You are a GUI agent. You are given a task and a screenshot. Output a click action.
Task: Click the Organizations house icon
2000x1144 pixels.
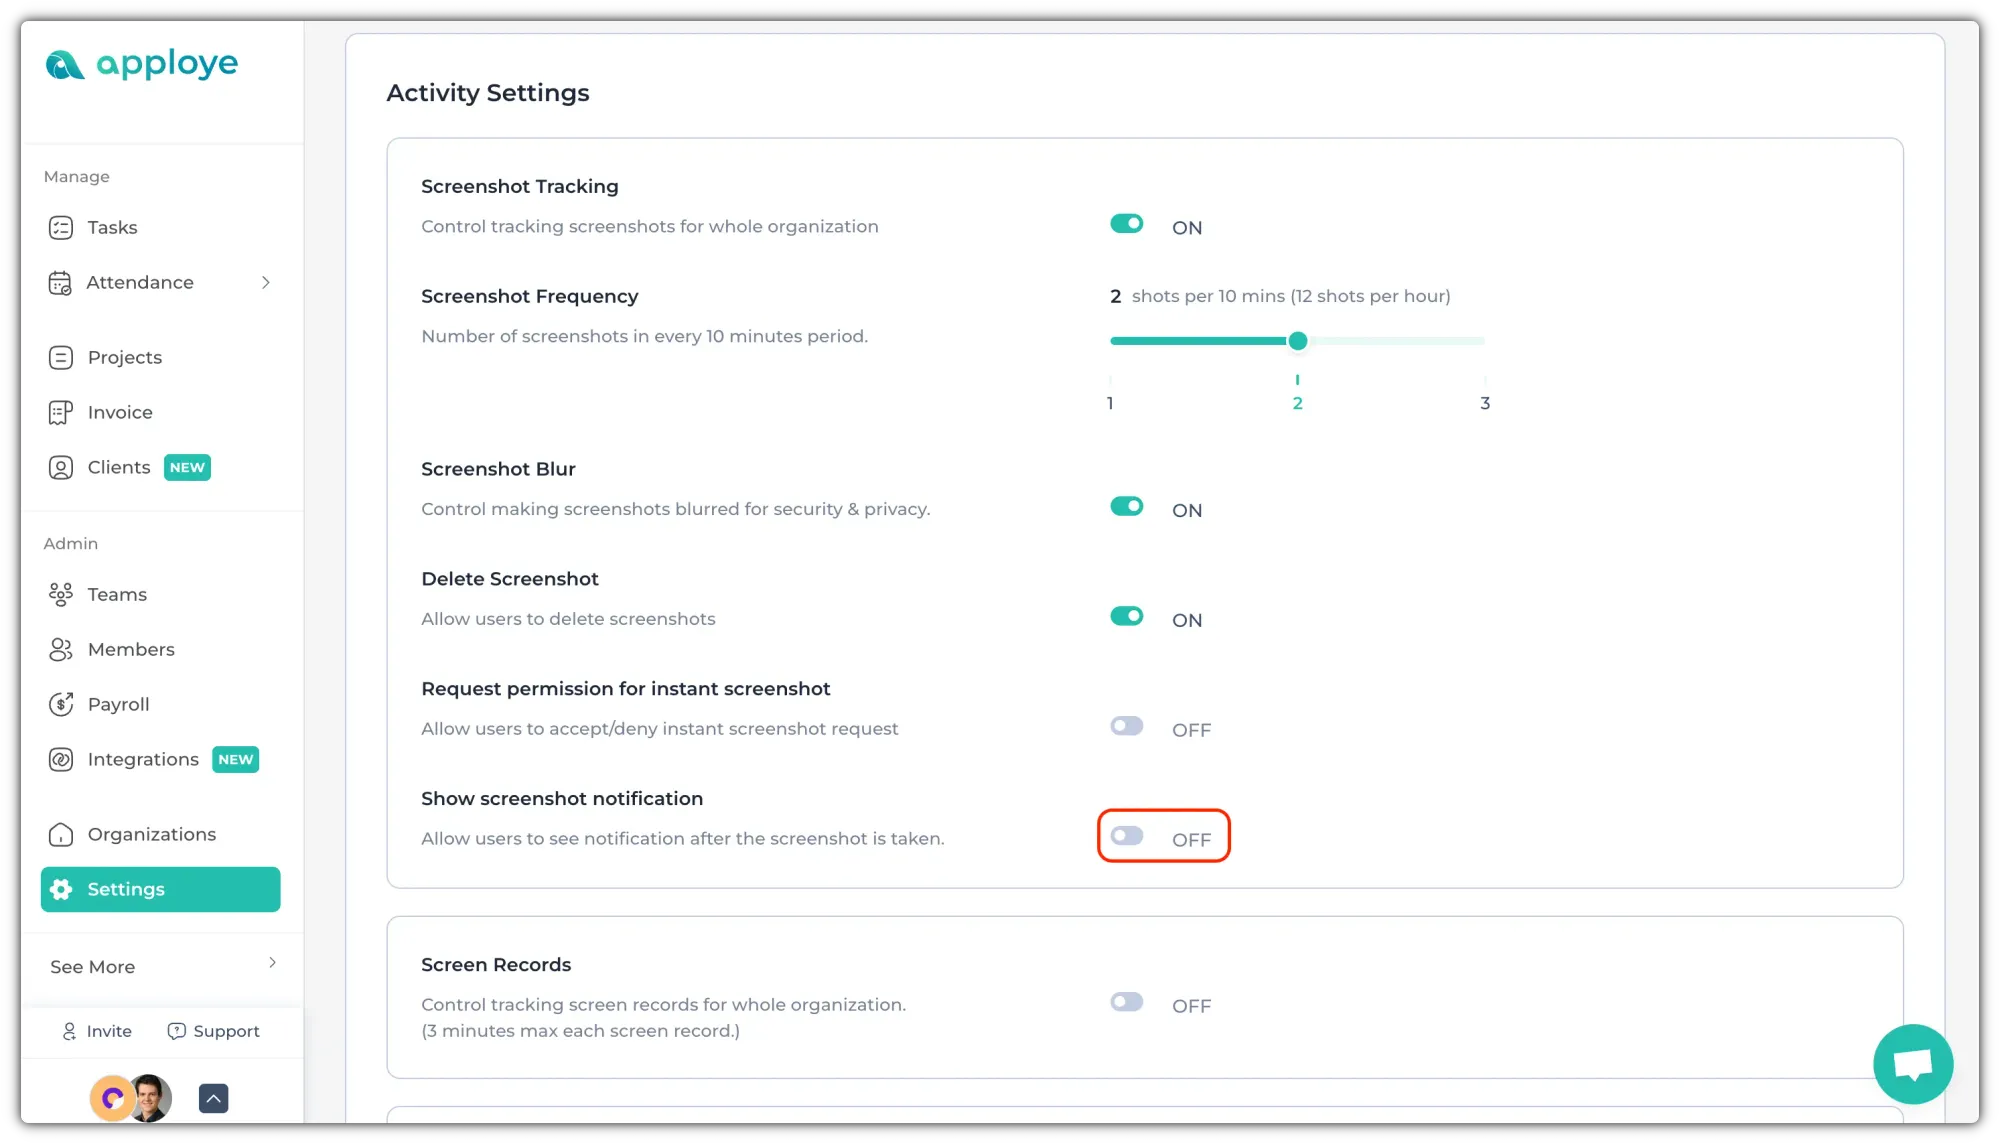point(61,835)
